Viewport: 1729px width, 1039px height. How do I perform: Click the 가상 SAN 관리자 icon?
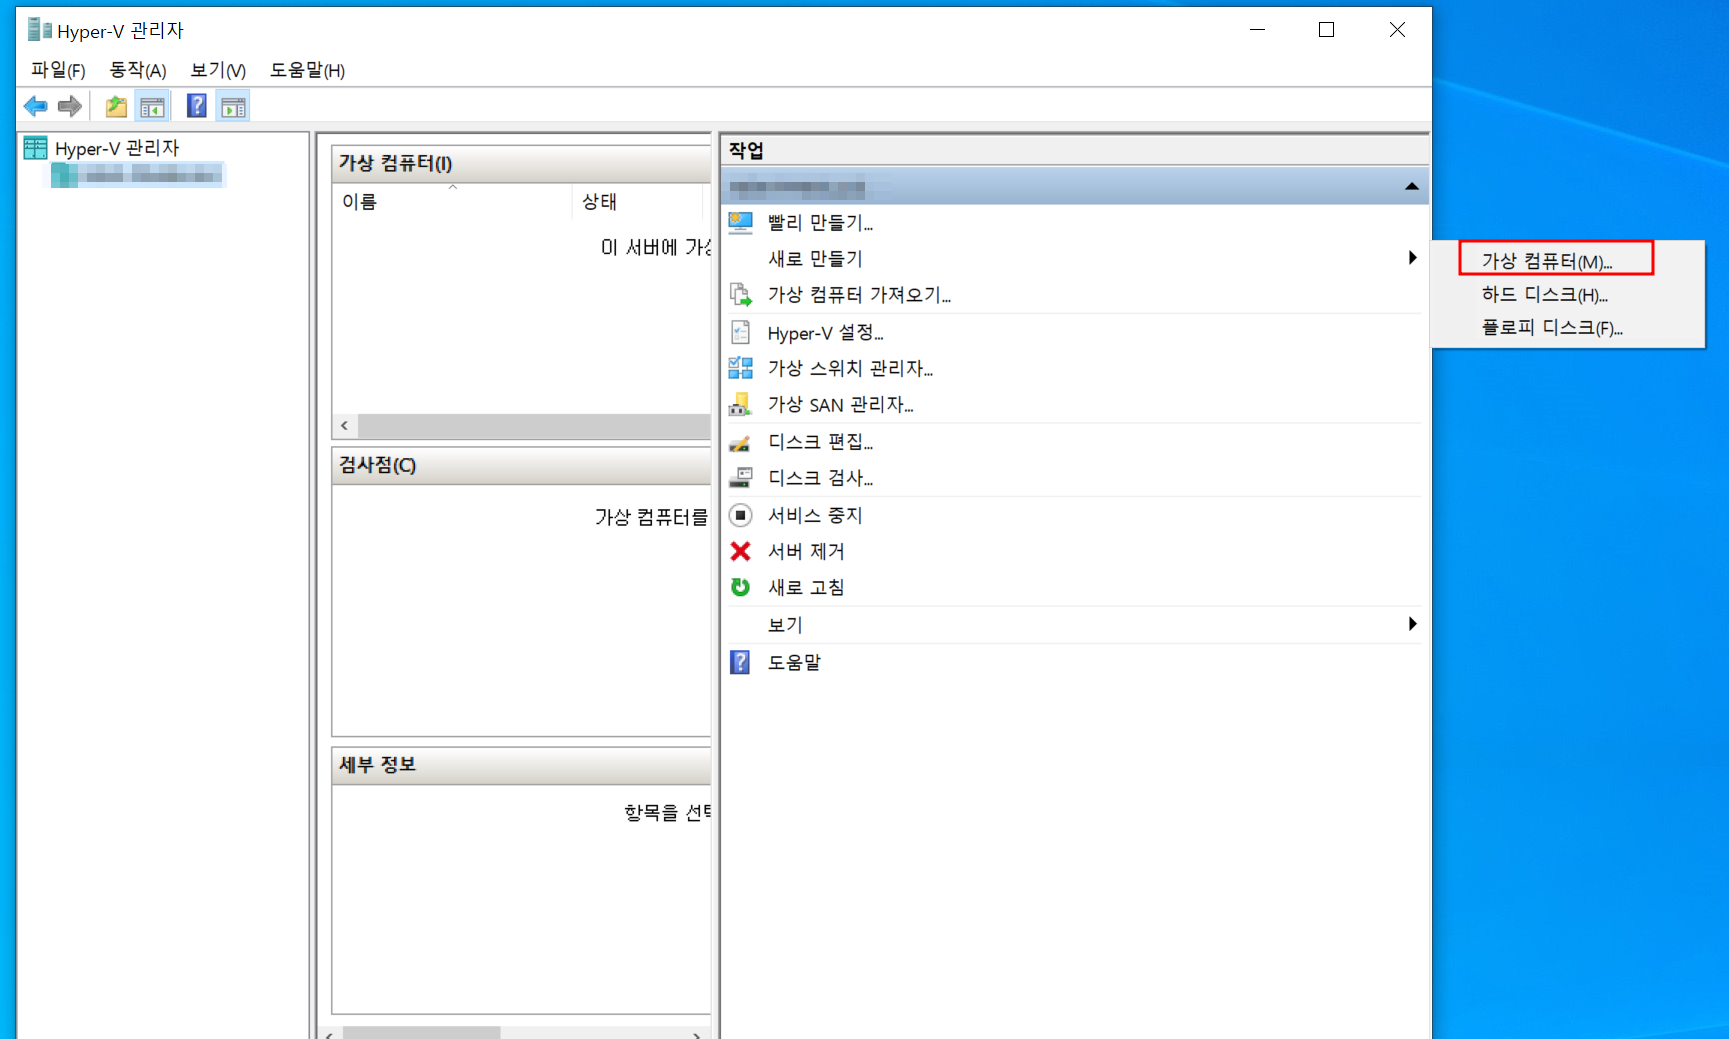(740, 404)
